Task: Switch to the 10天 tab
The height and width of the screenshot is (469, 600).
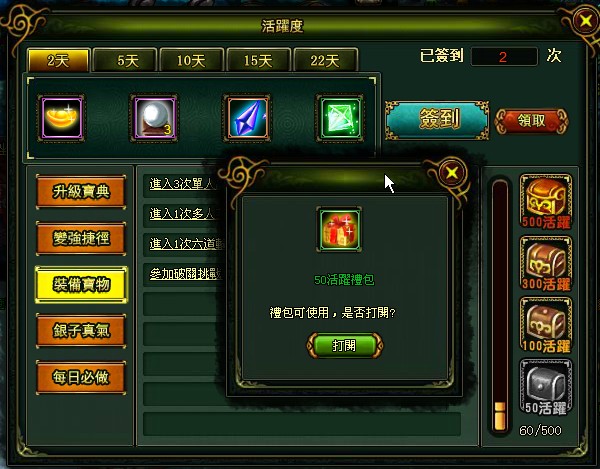Action: click(x=191, y=60)
